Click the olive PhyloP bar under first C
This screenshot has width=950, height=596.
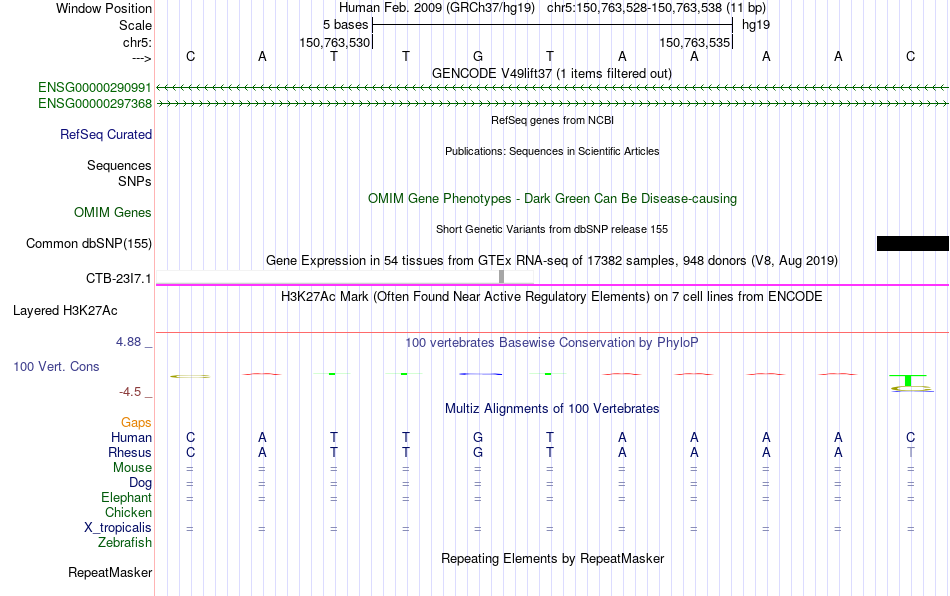click(x=190, y=377)
